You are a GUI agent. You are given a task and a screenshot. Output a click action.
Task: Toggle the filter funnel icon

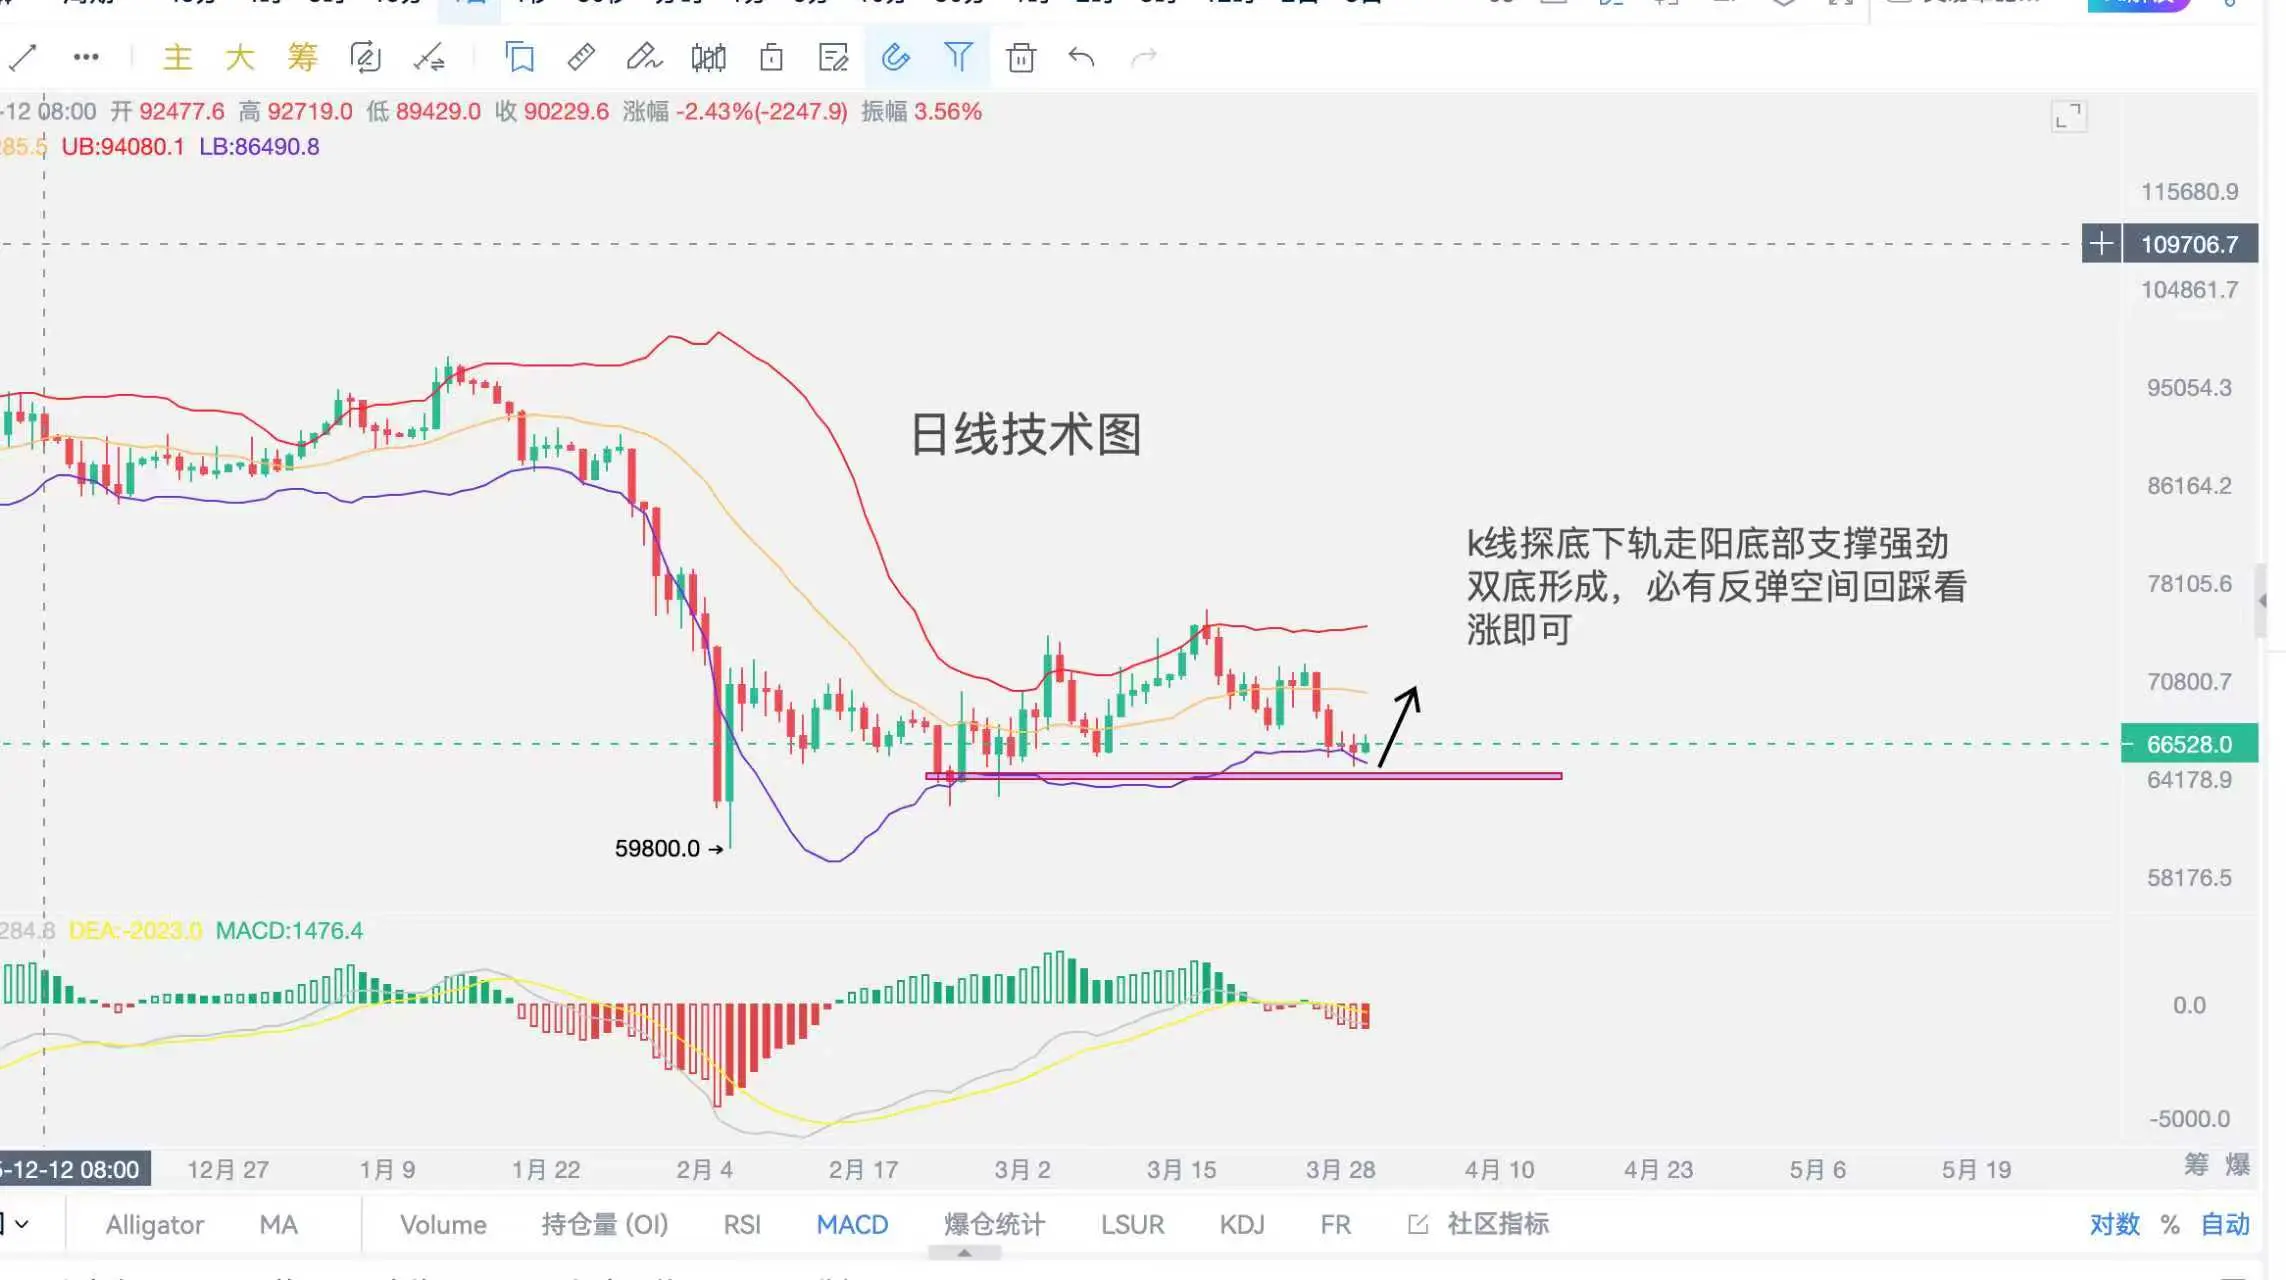[958, 57]
